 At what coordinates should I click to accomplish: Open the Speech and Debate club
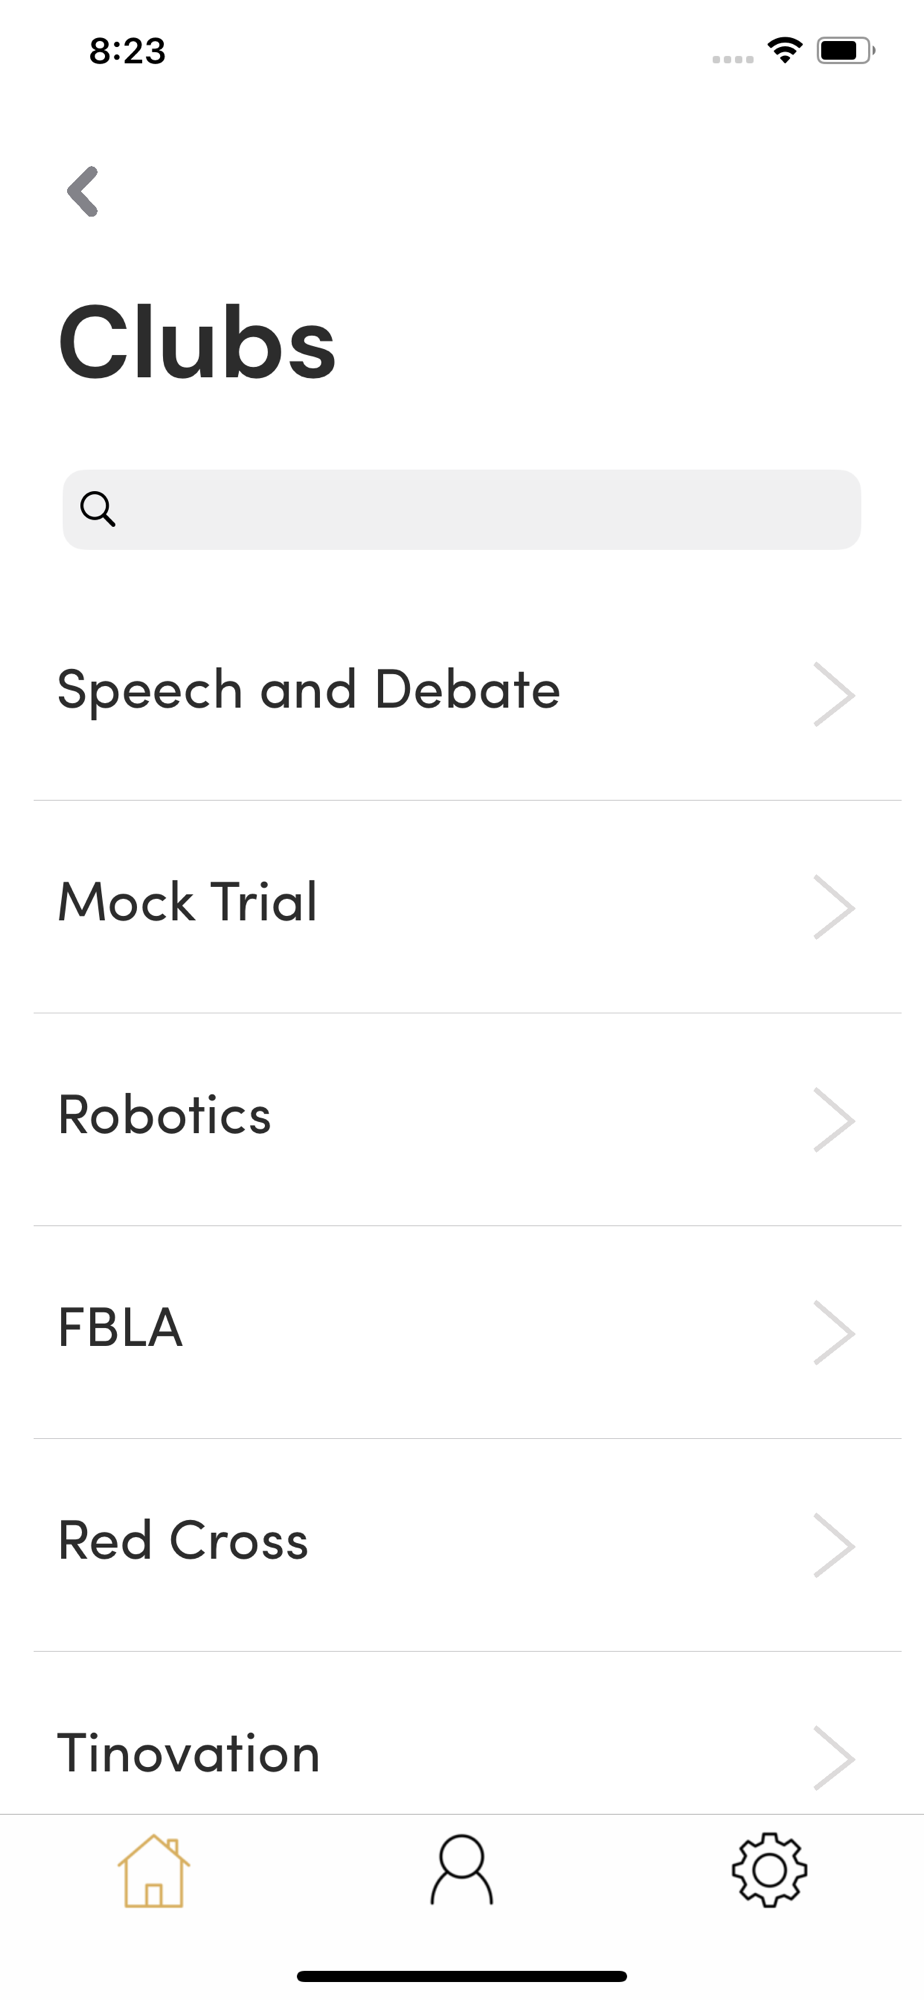click(x=308, y=690)
